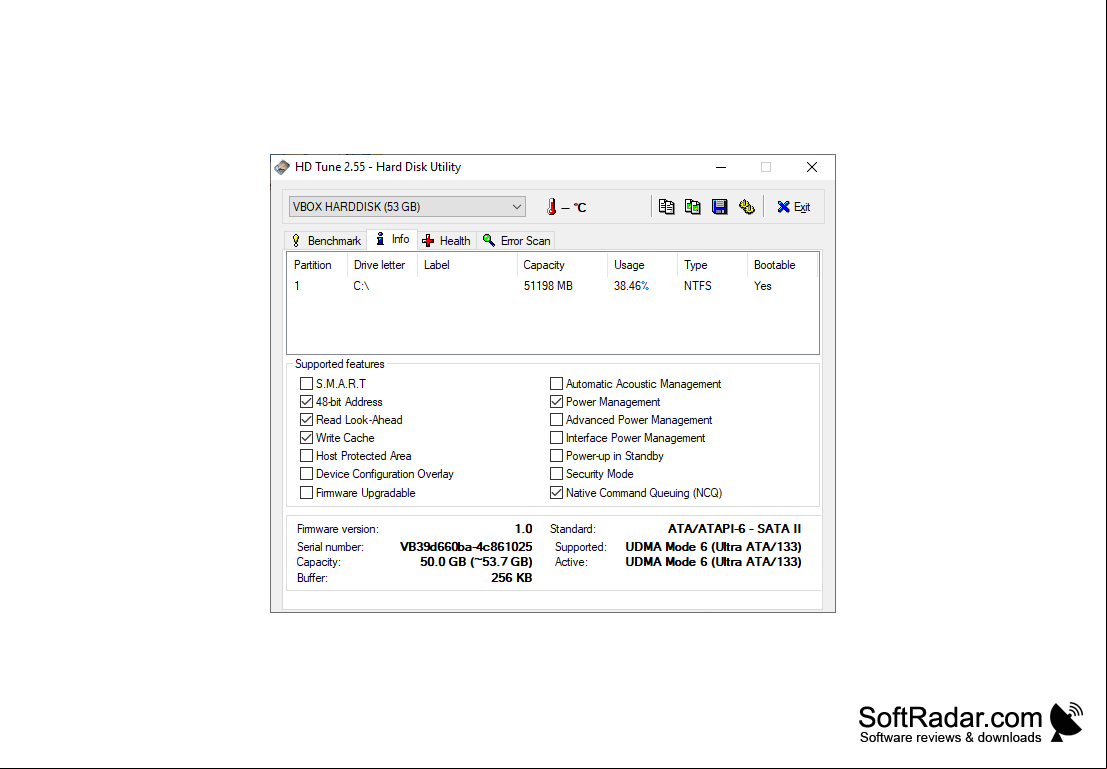
Task: Click the copy screenshot to clipboard icon
Action: [x=693, y=207]
